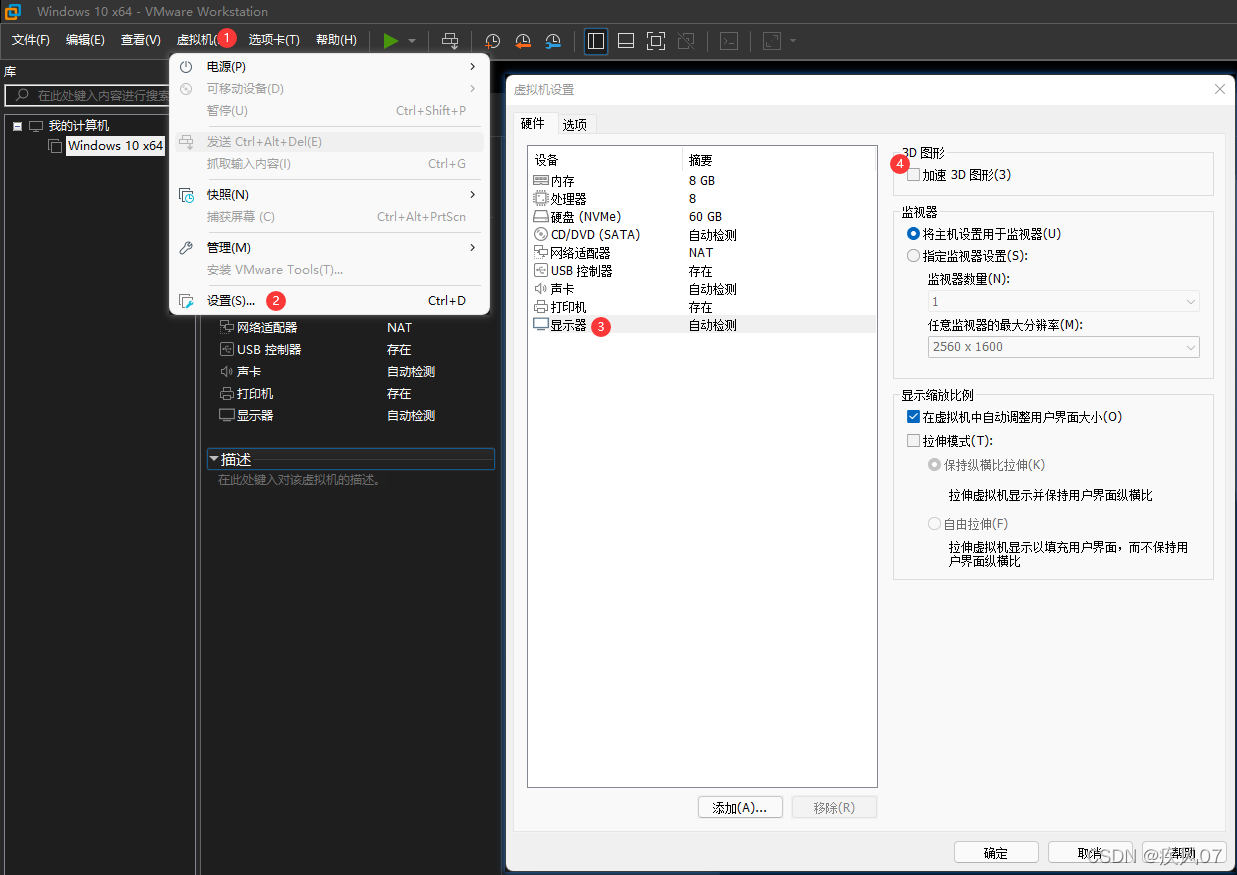Switch to the 硬件 tab

(x=533, y=123)
